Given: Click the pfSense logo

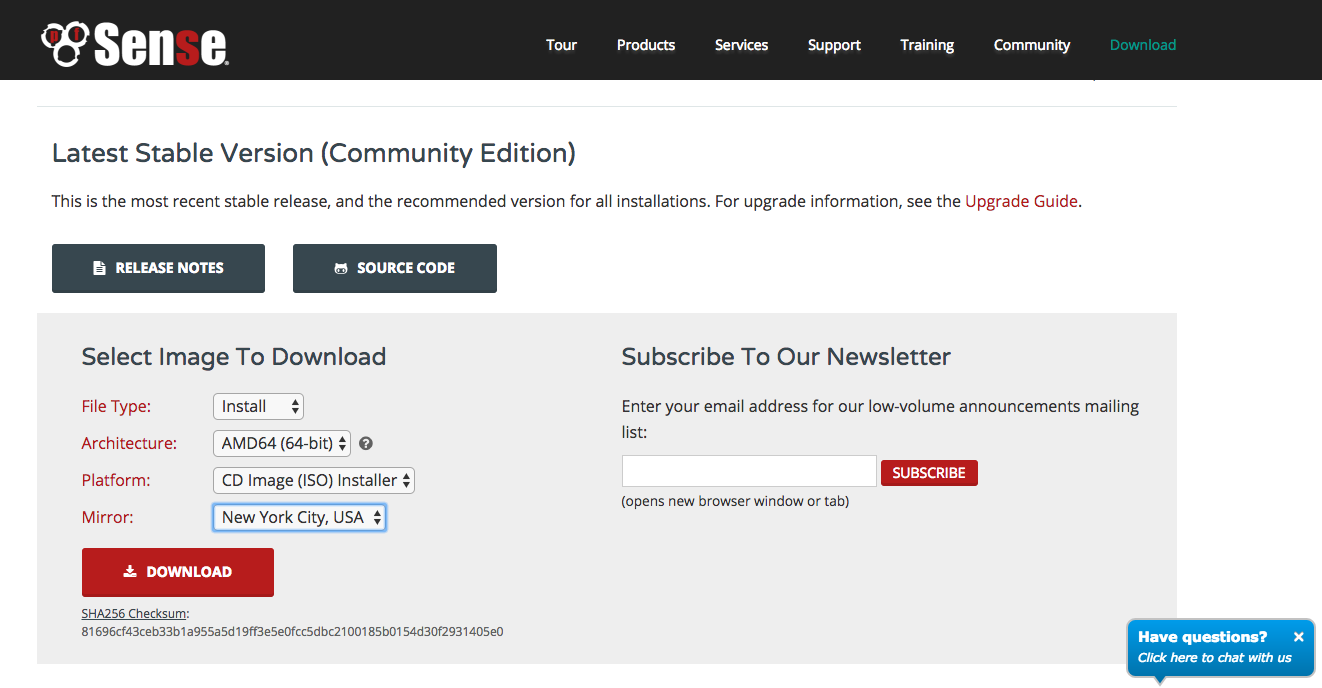Looking at the screenshot, I should tap(135, 44).
